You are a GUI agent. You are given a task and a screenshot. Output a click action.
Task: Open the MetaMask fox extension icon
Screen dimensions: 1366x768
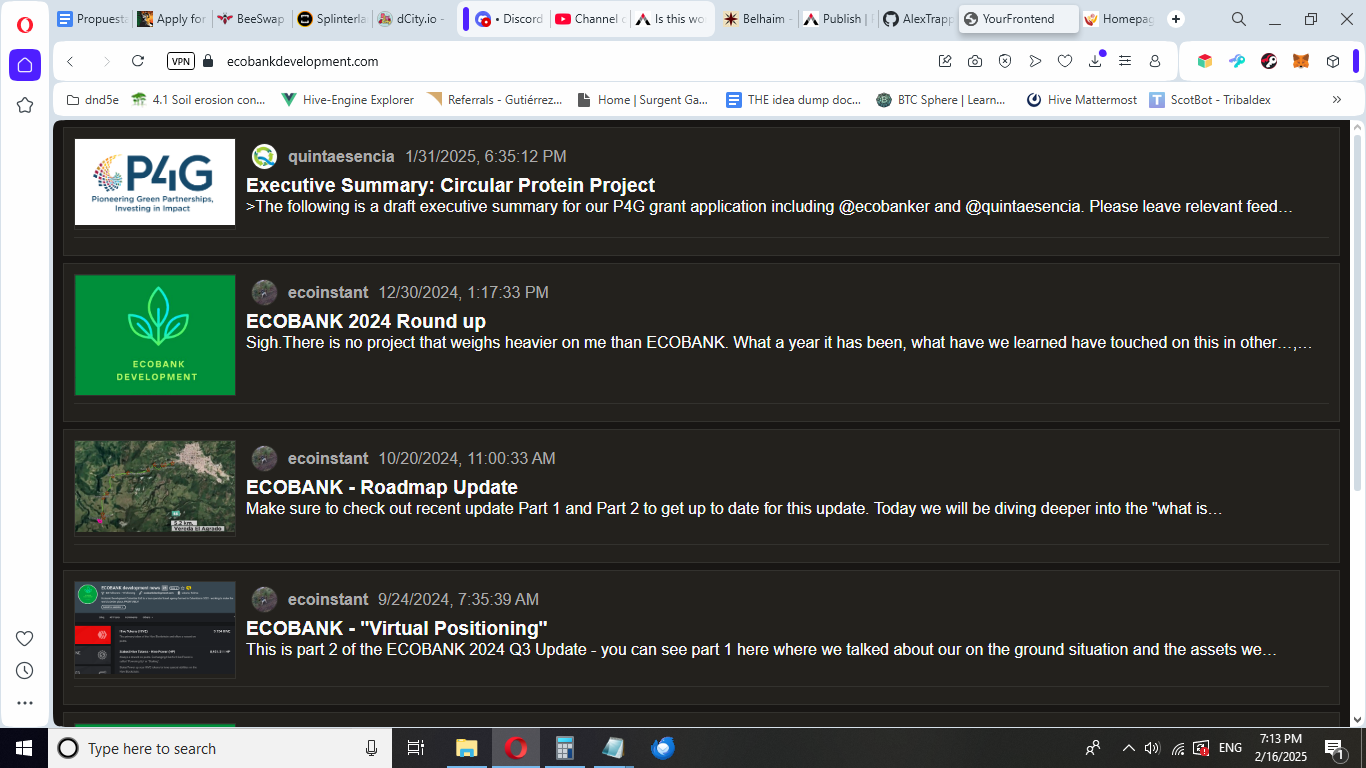tap(1301, 61)
